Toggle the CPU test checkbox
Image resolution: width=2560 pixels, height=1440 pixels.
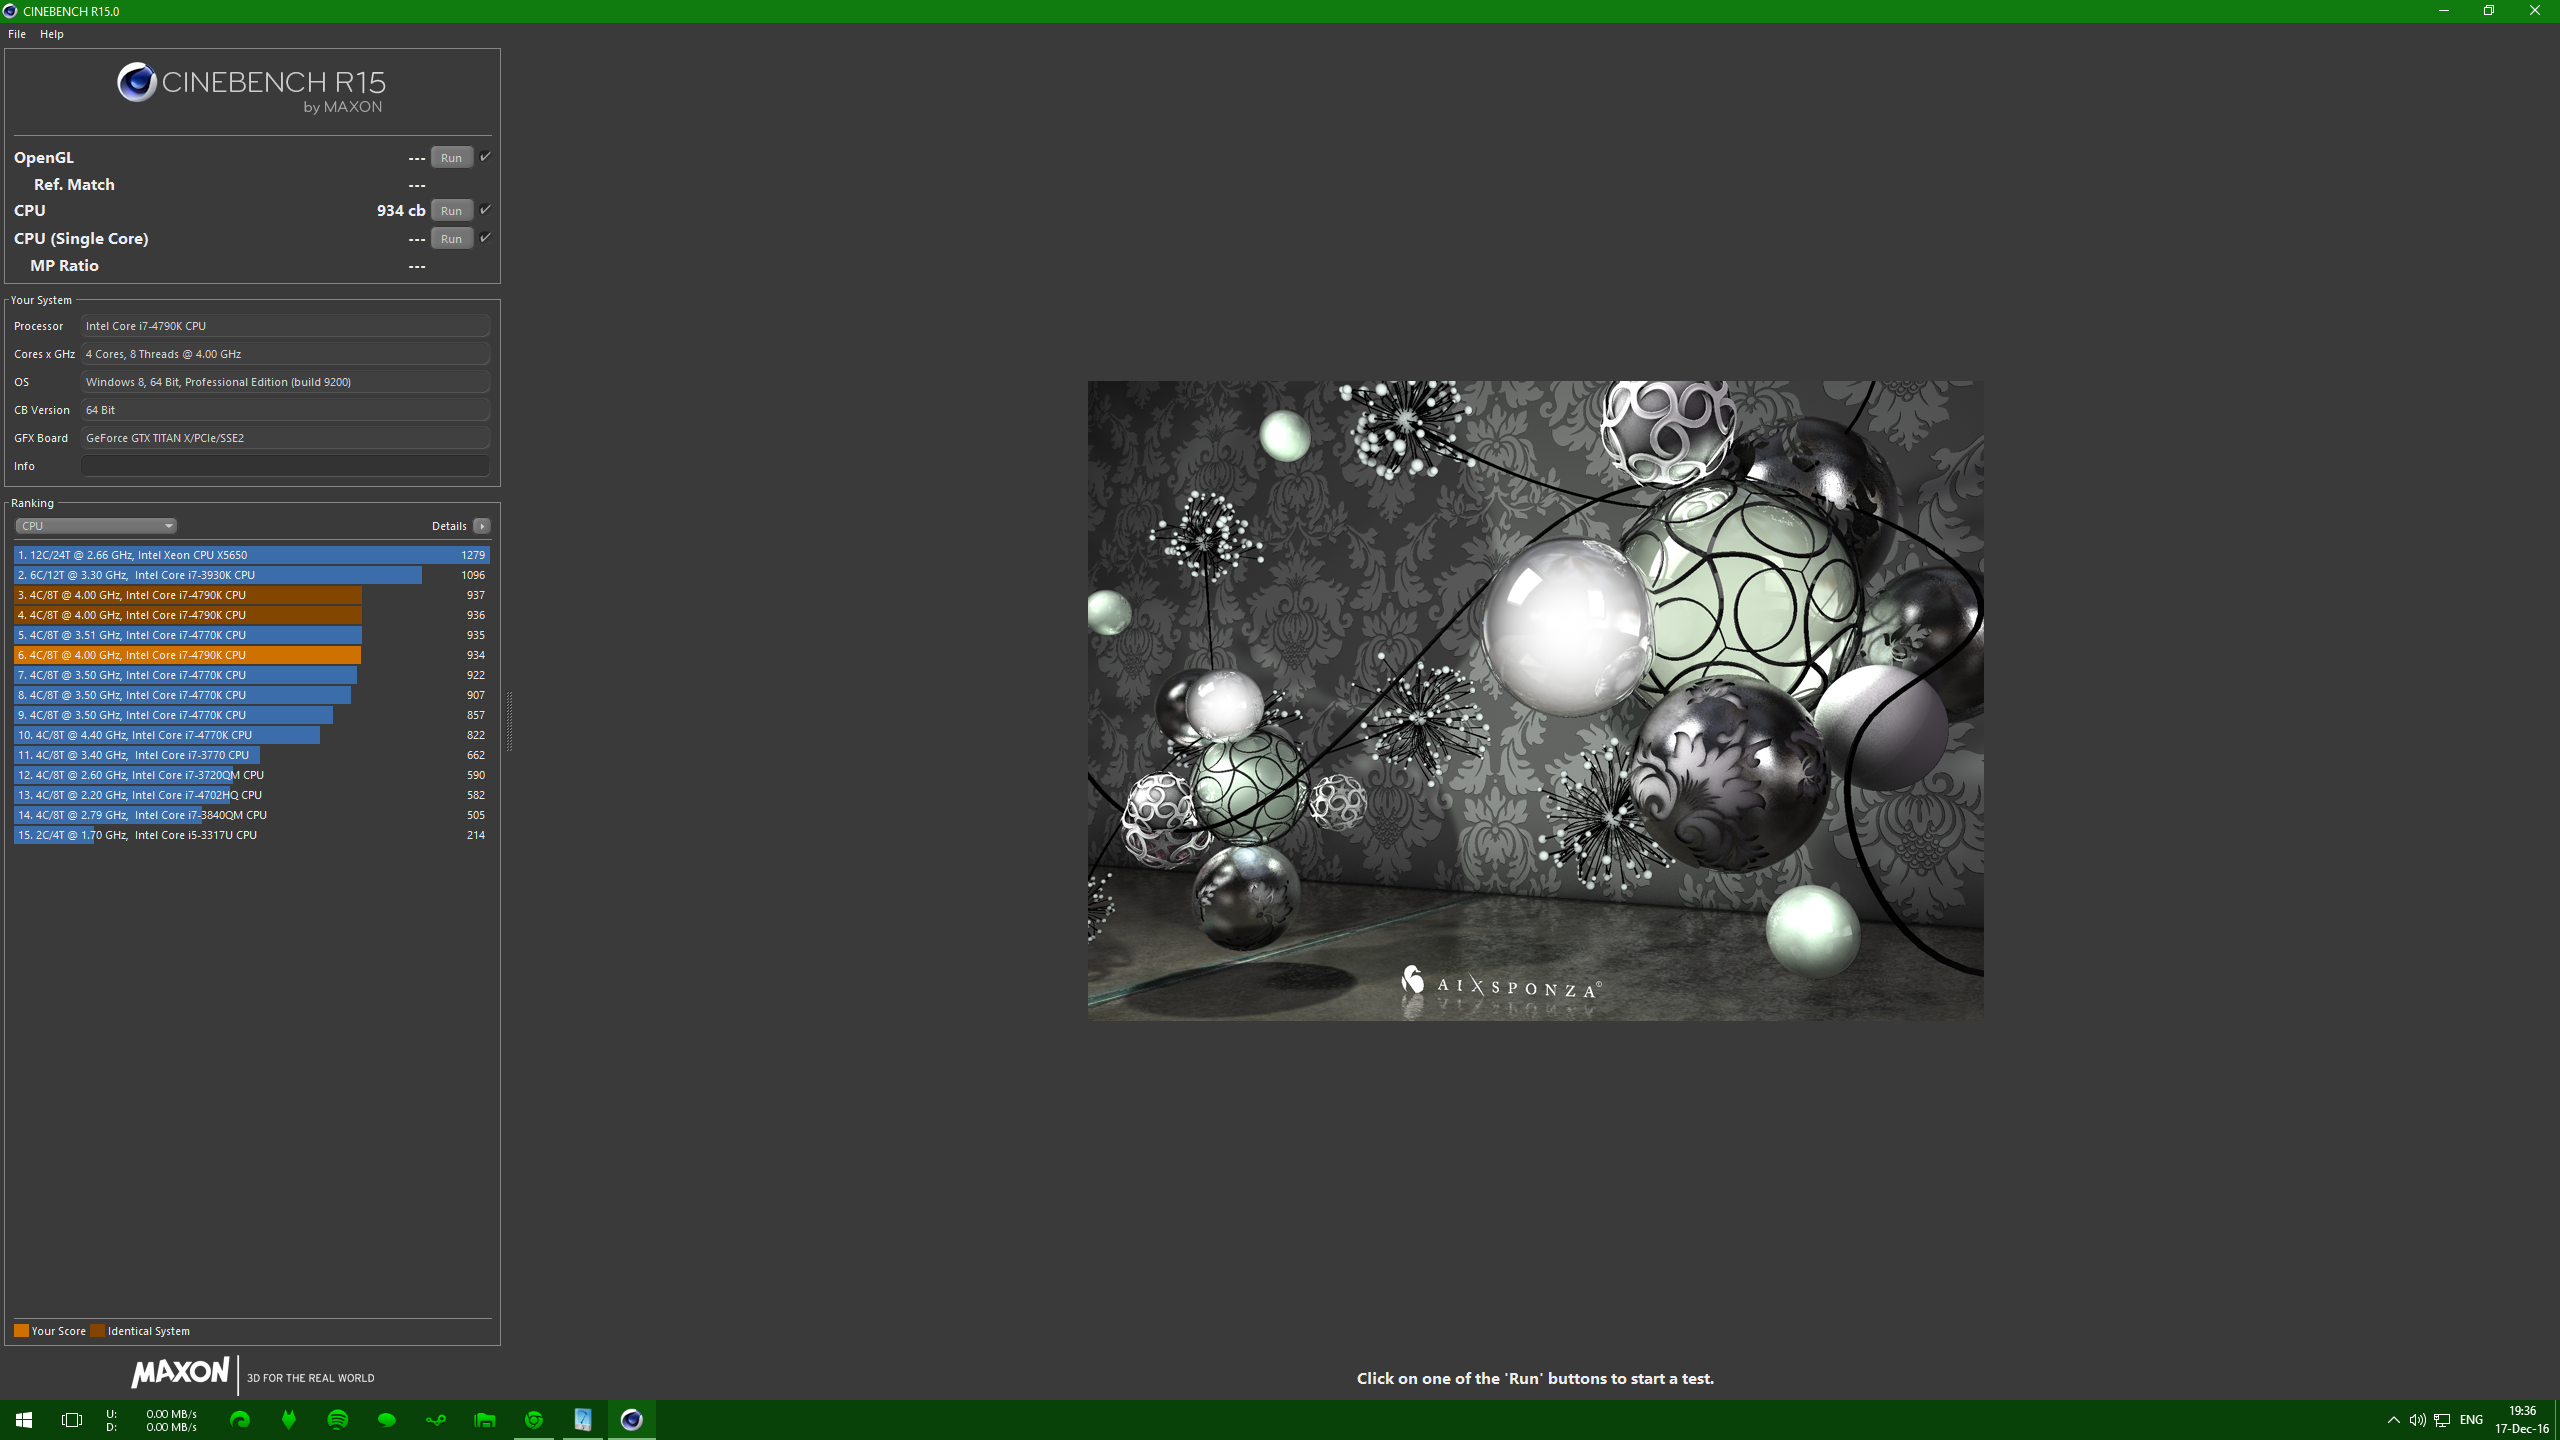coord(485,210)
